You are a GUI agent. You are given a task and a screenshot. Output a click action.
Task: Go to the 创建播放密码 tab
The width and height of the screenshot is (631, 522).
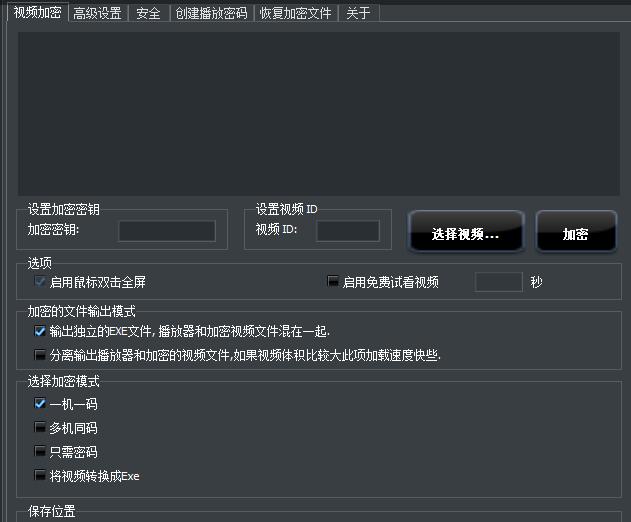211,13
